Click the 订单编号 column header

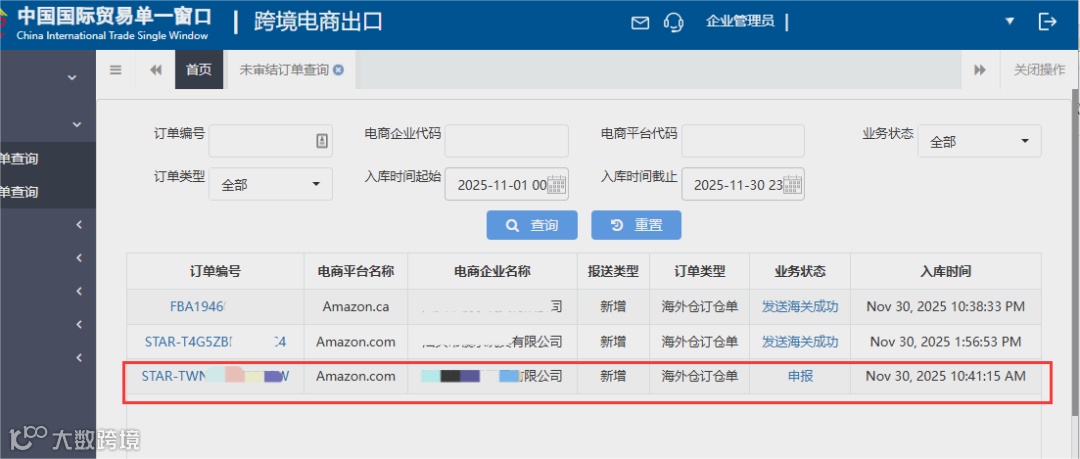point(216,271)
